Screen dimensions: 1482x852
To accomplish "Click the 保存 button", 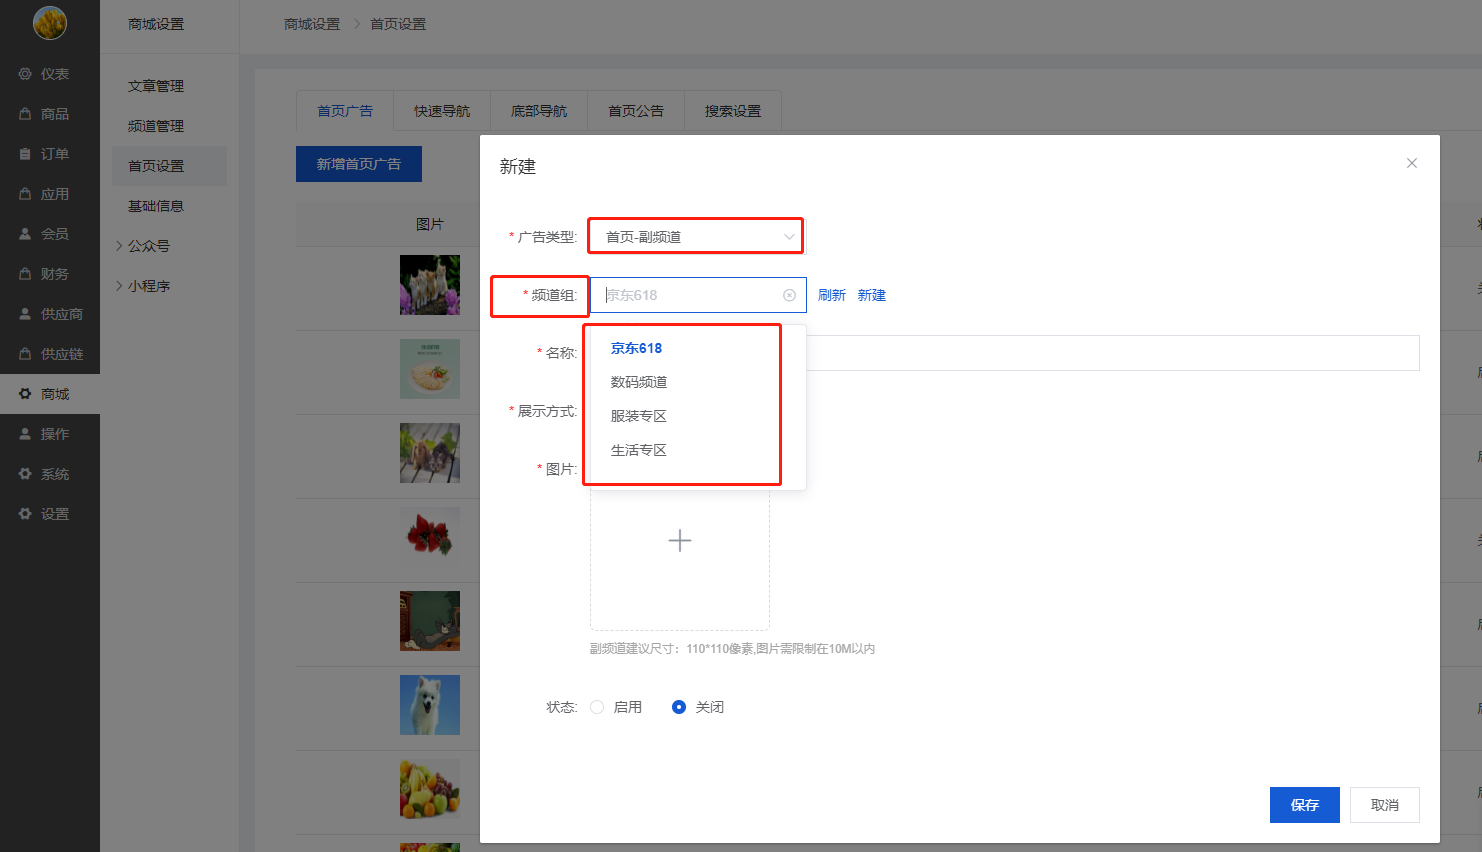I will point(1304,805).
